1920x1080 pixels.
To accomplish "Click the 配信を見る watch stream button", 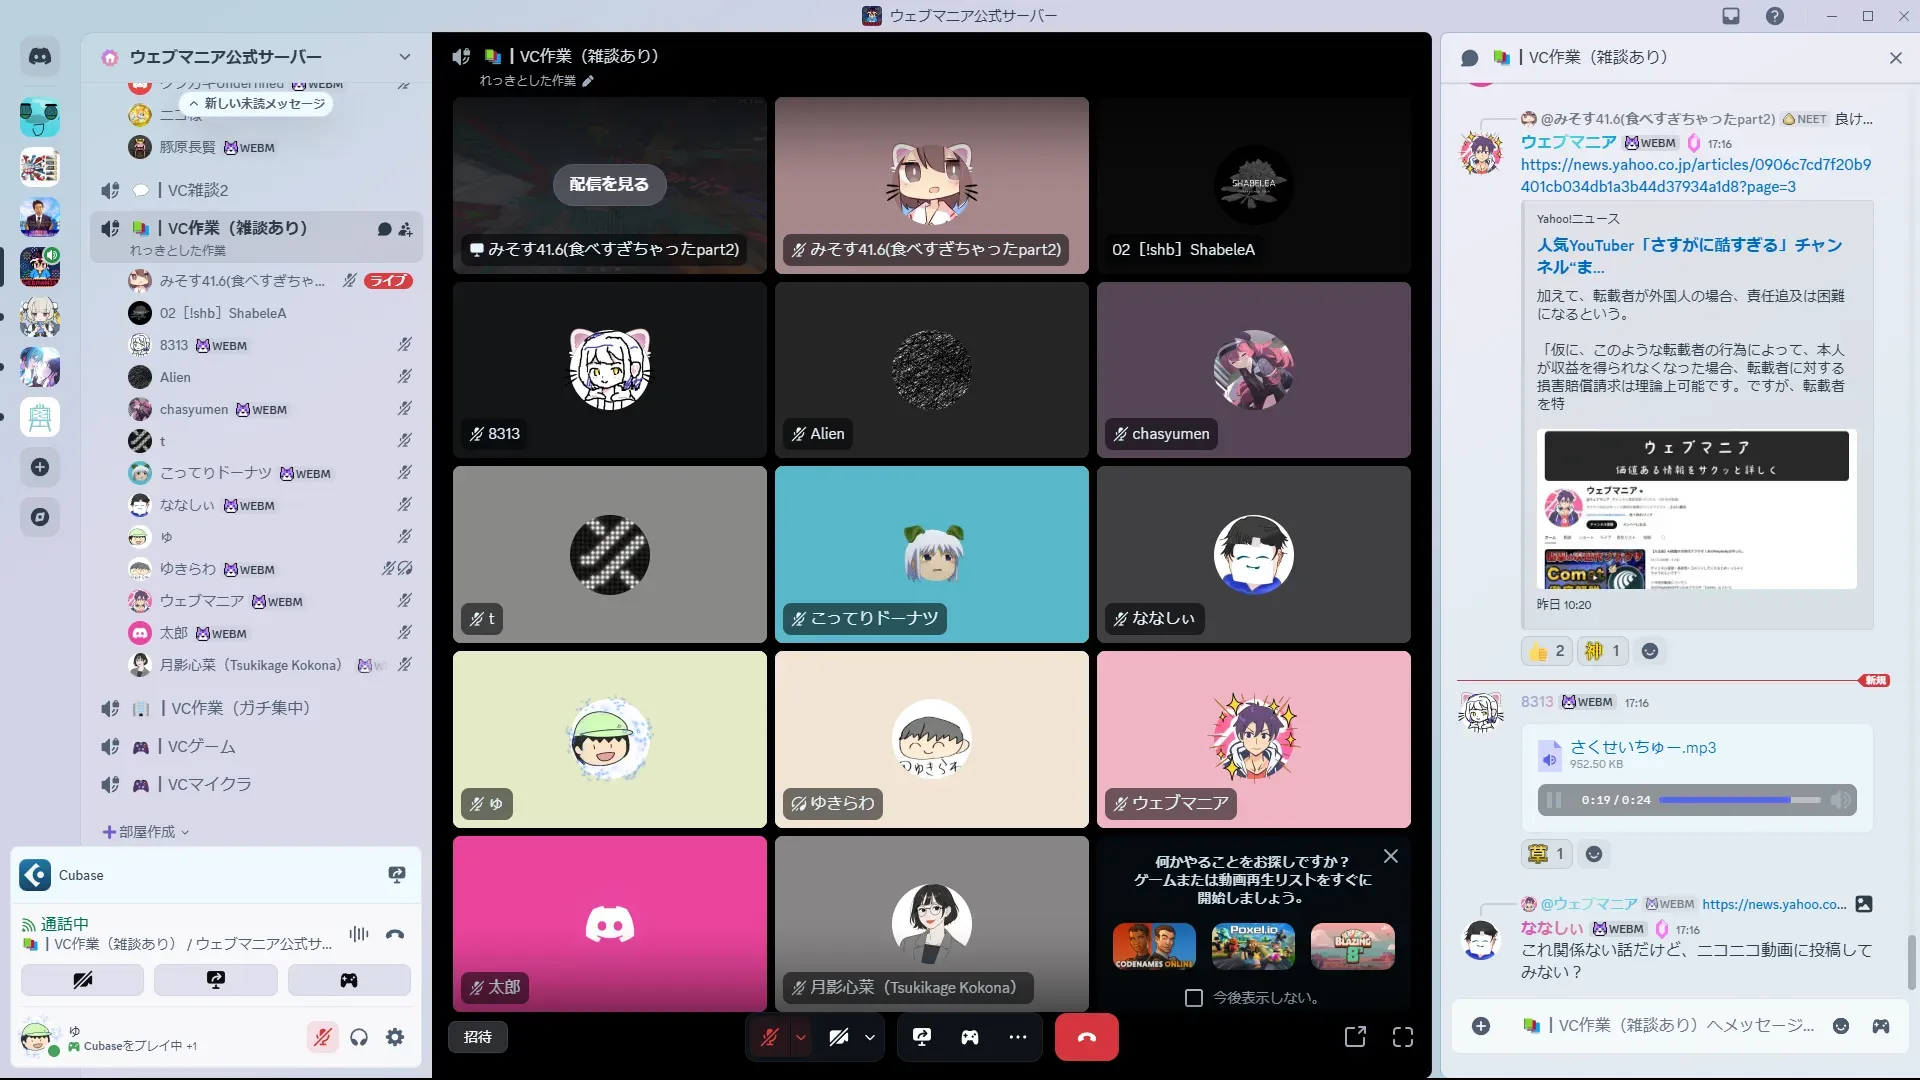I will [x=609, y=184].
